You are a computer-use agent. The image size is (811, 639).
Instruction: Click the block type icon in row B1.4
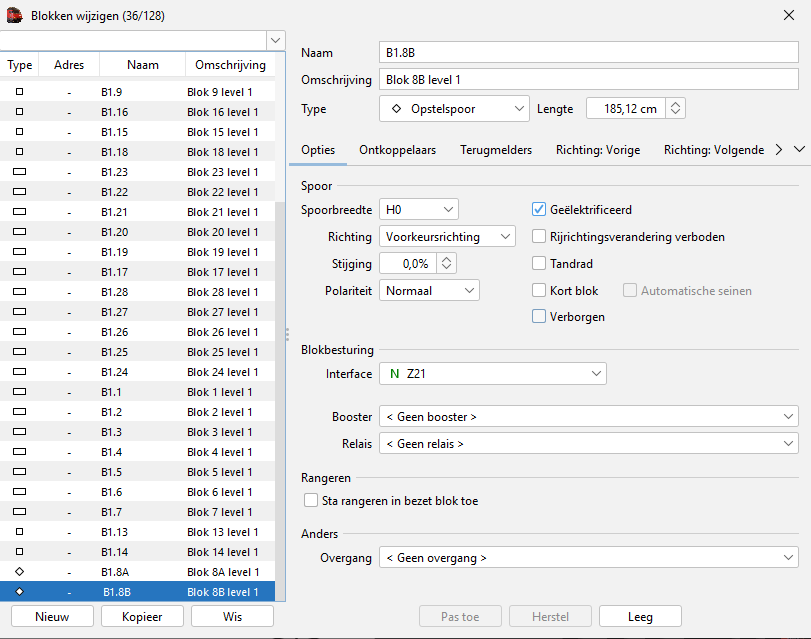(x=20, y=452)
